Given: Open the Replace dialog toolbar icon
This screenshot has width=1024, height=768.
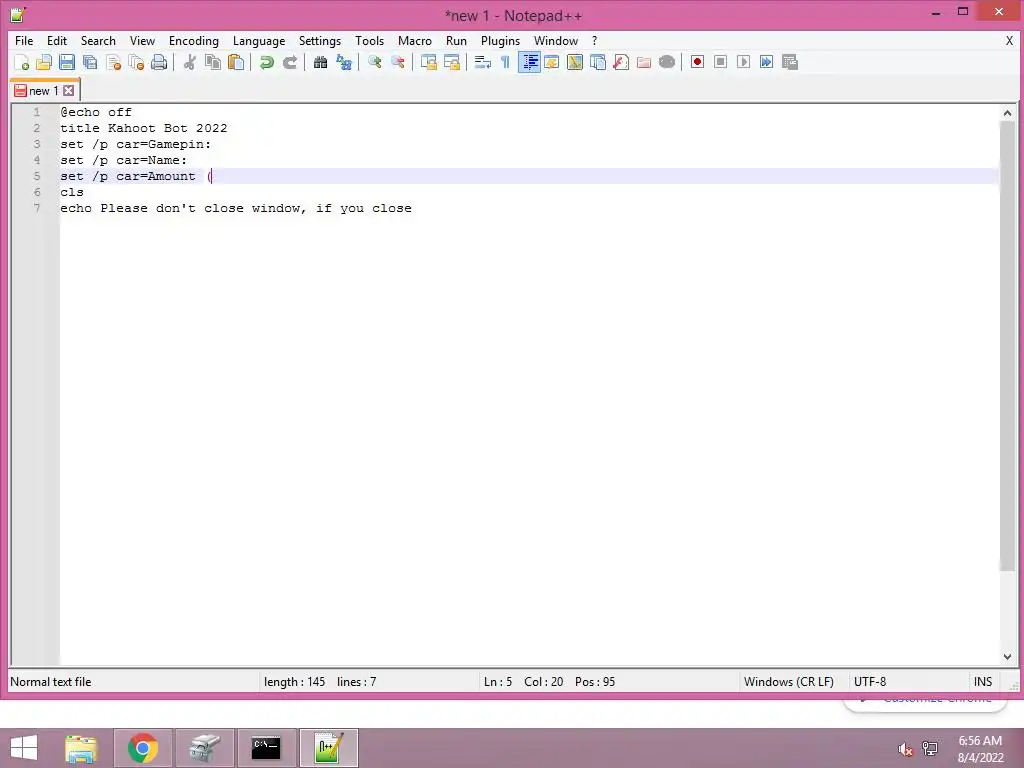Looking at the screenshot, I should coord(344,62).
